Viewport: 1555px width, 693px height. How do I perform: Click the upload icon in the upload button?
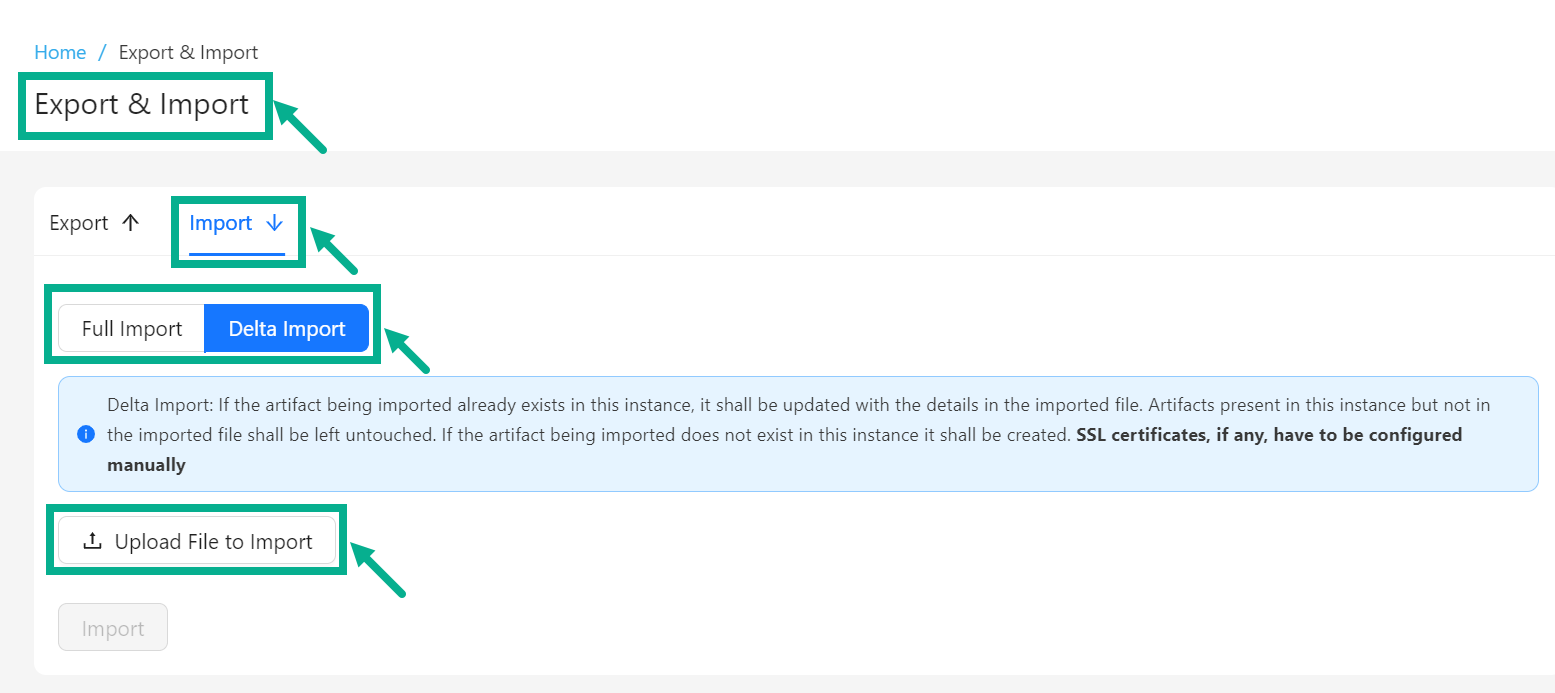(92, 541)
